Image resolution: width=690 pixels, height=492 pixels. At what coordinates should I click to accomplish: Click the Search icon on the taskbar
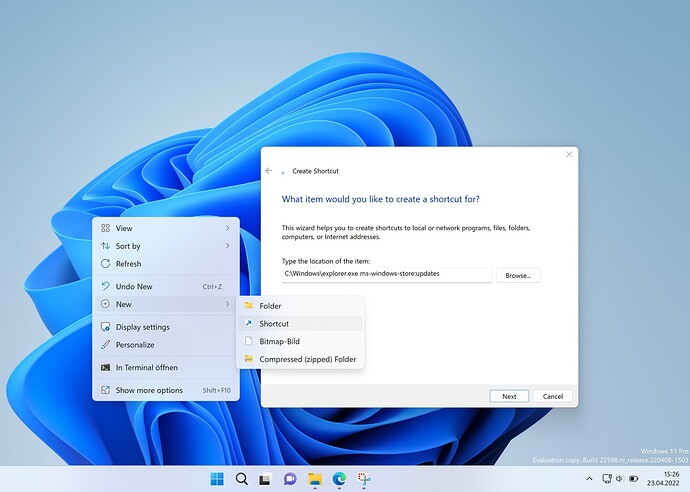[241, 479]
